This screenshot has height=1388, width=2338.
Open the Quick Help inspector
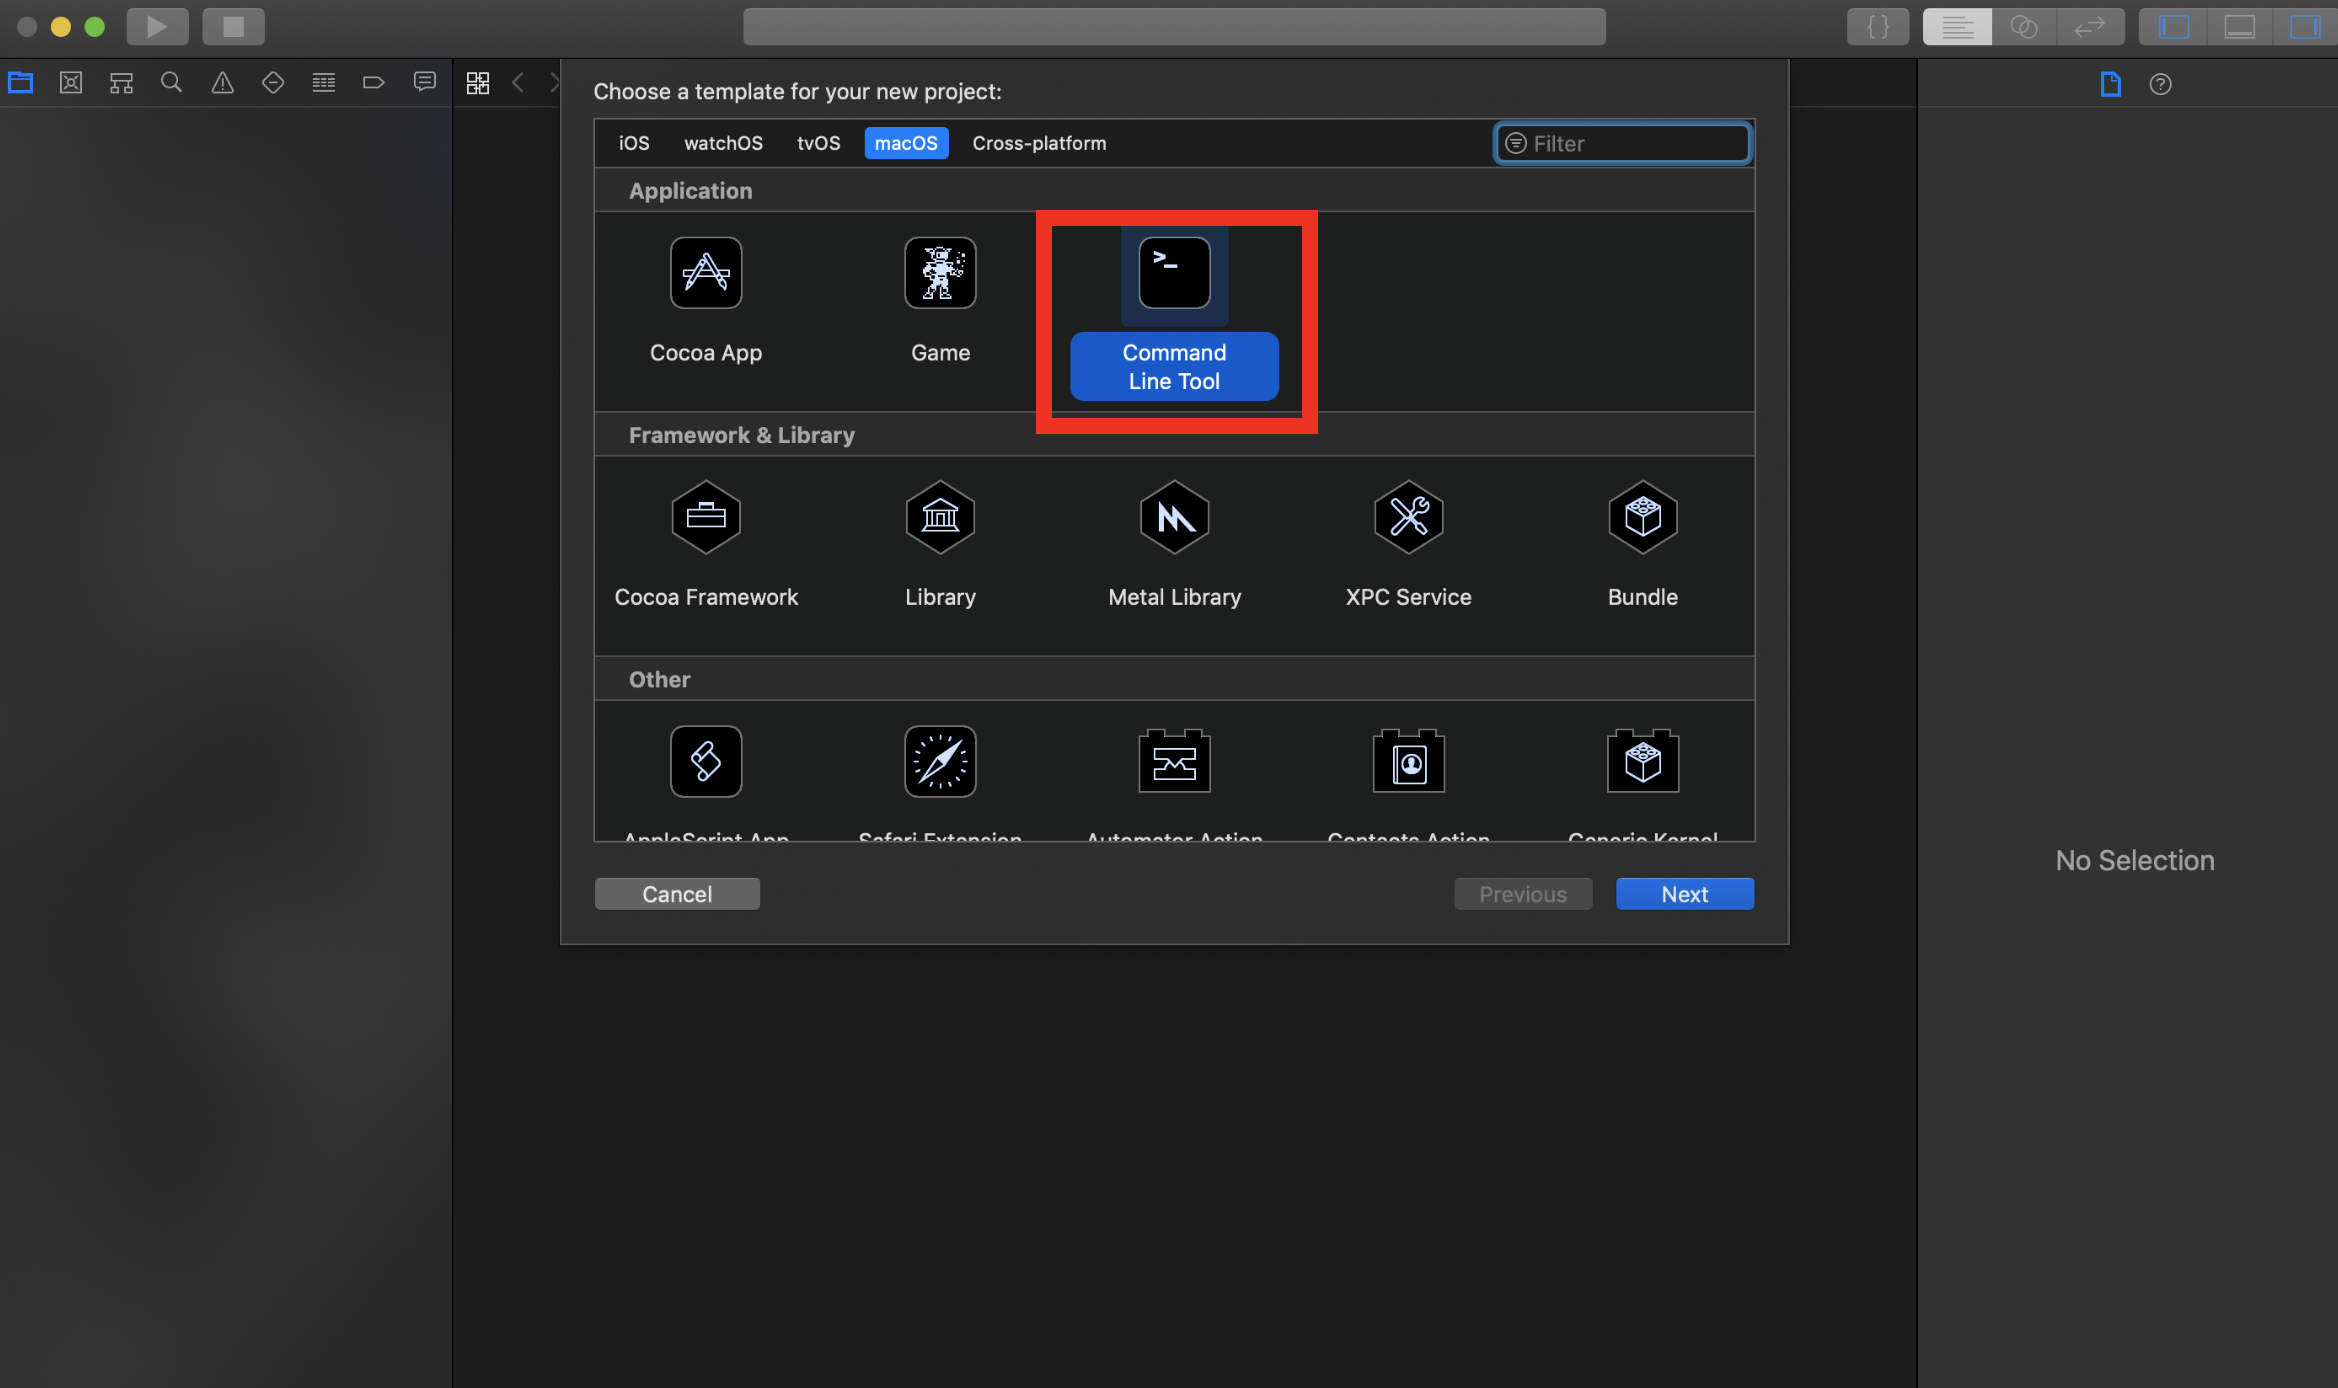point(2161,84)
